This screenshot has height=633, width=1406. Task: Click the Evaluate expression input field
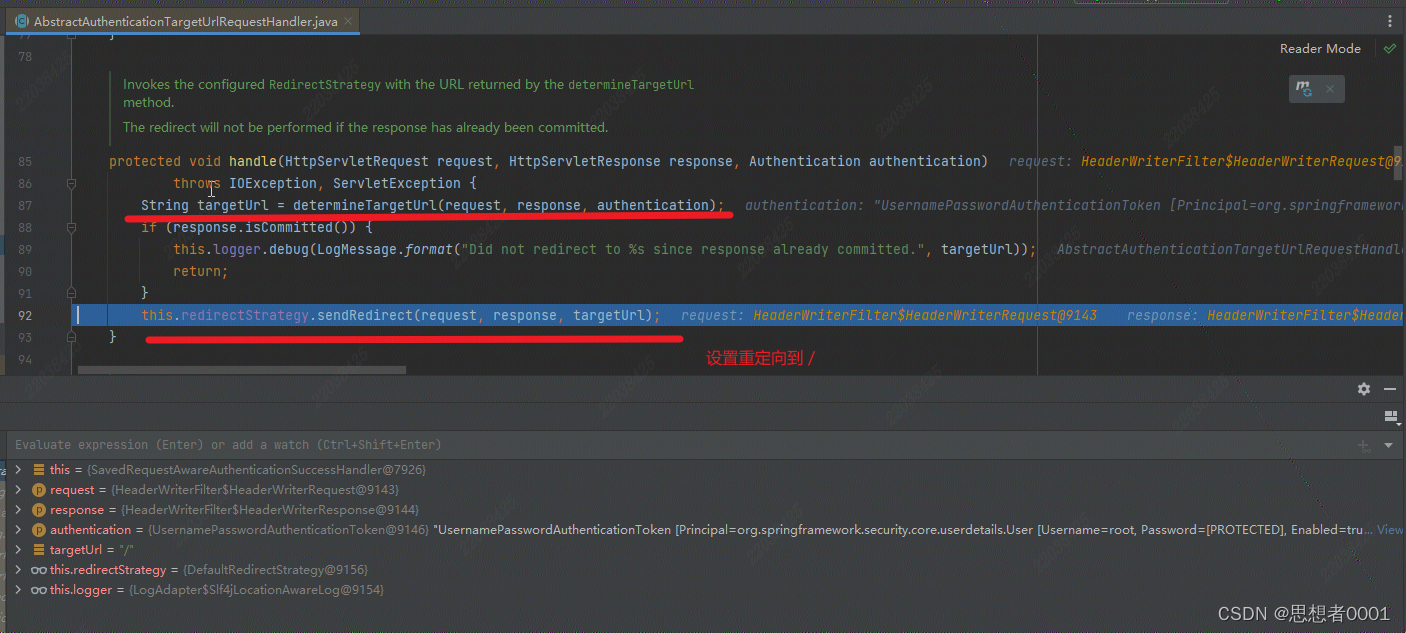click(x=600, y=445)
